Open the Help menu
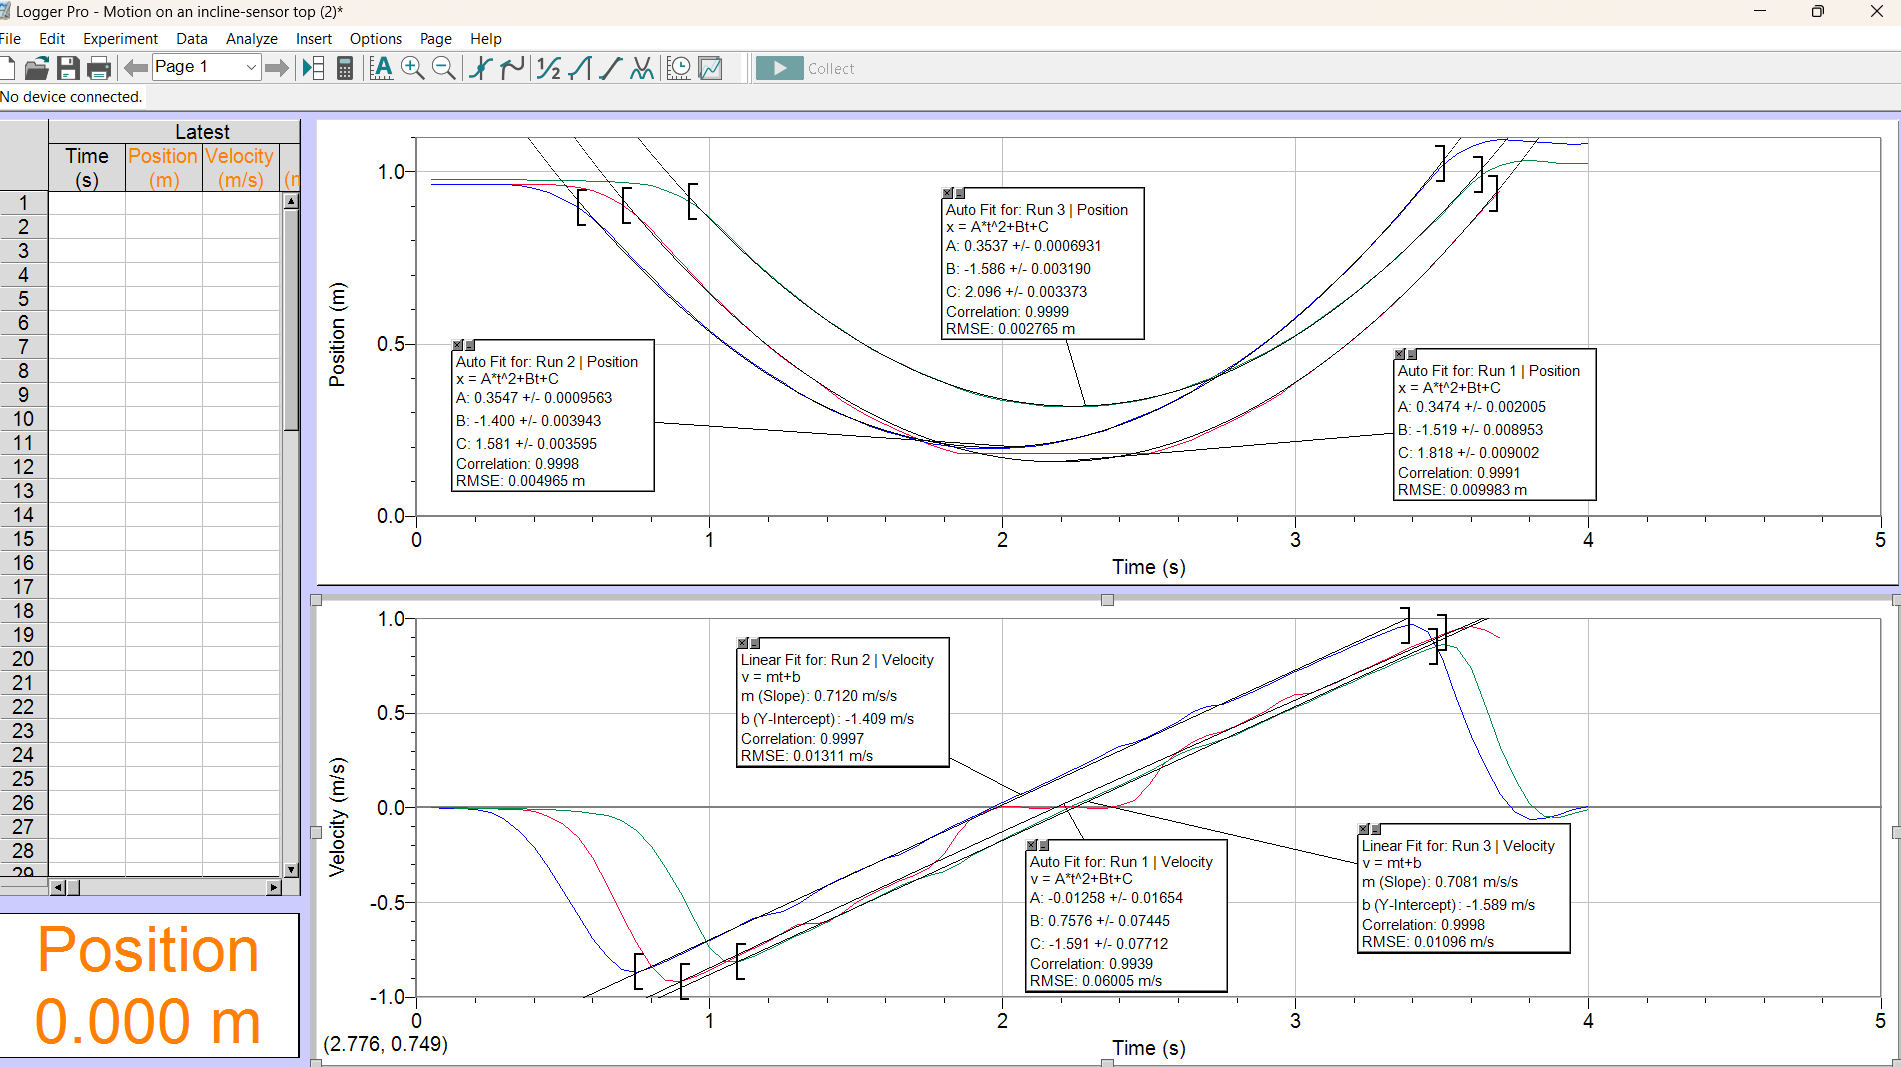1901x1067 pixels. [x=486, y=39]
